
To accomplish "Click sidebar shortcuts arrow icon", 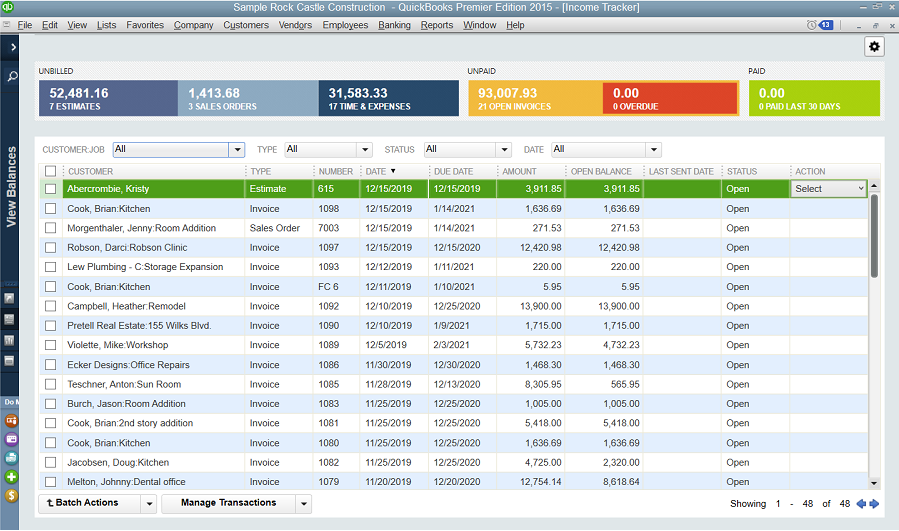I will (x=9, y=298).
